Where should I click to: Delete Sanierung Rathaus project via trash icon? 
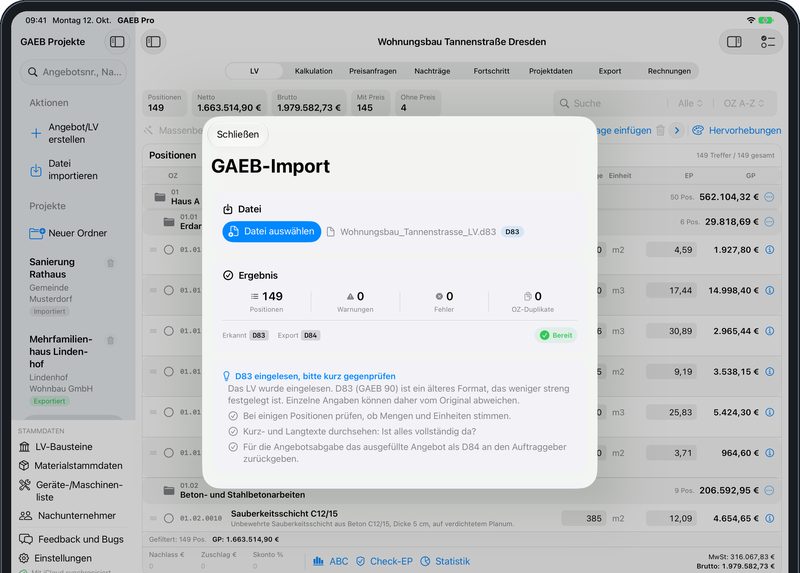pos(110,263)
